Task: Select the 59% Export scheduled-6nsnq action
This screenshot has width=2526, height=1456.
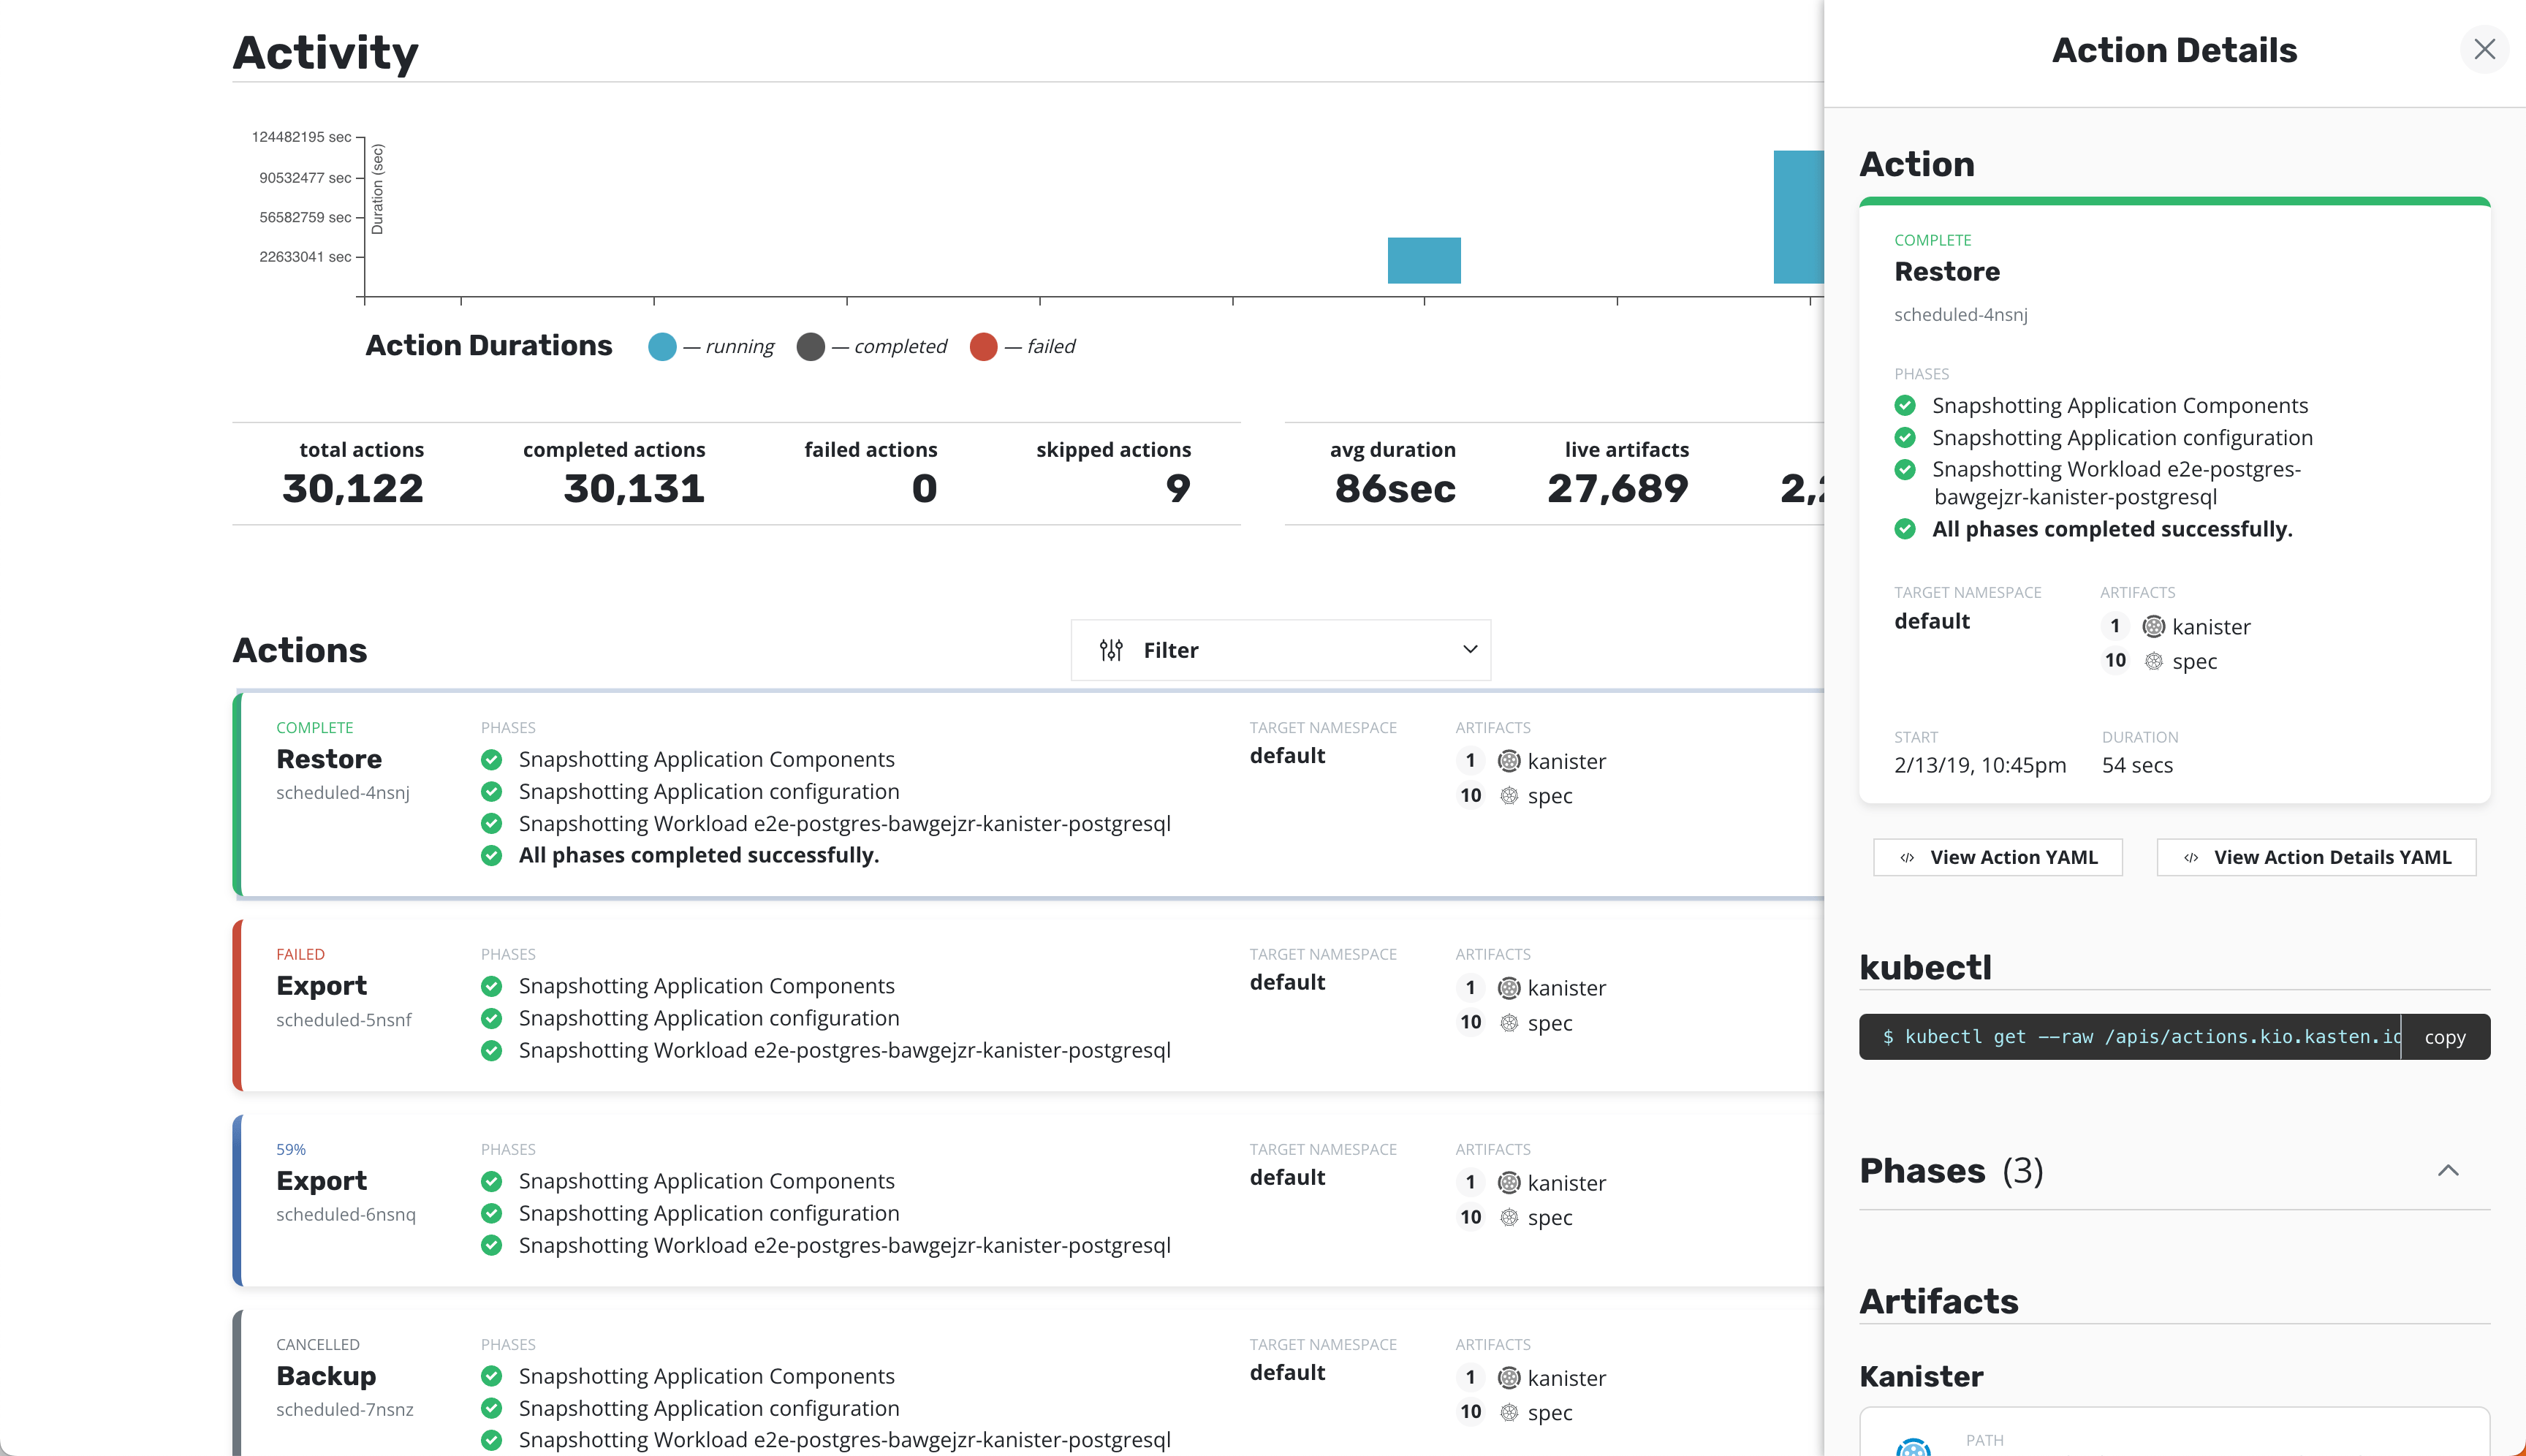Action: tap(322, 1181)
